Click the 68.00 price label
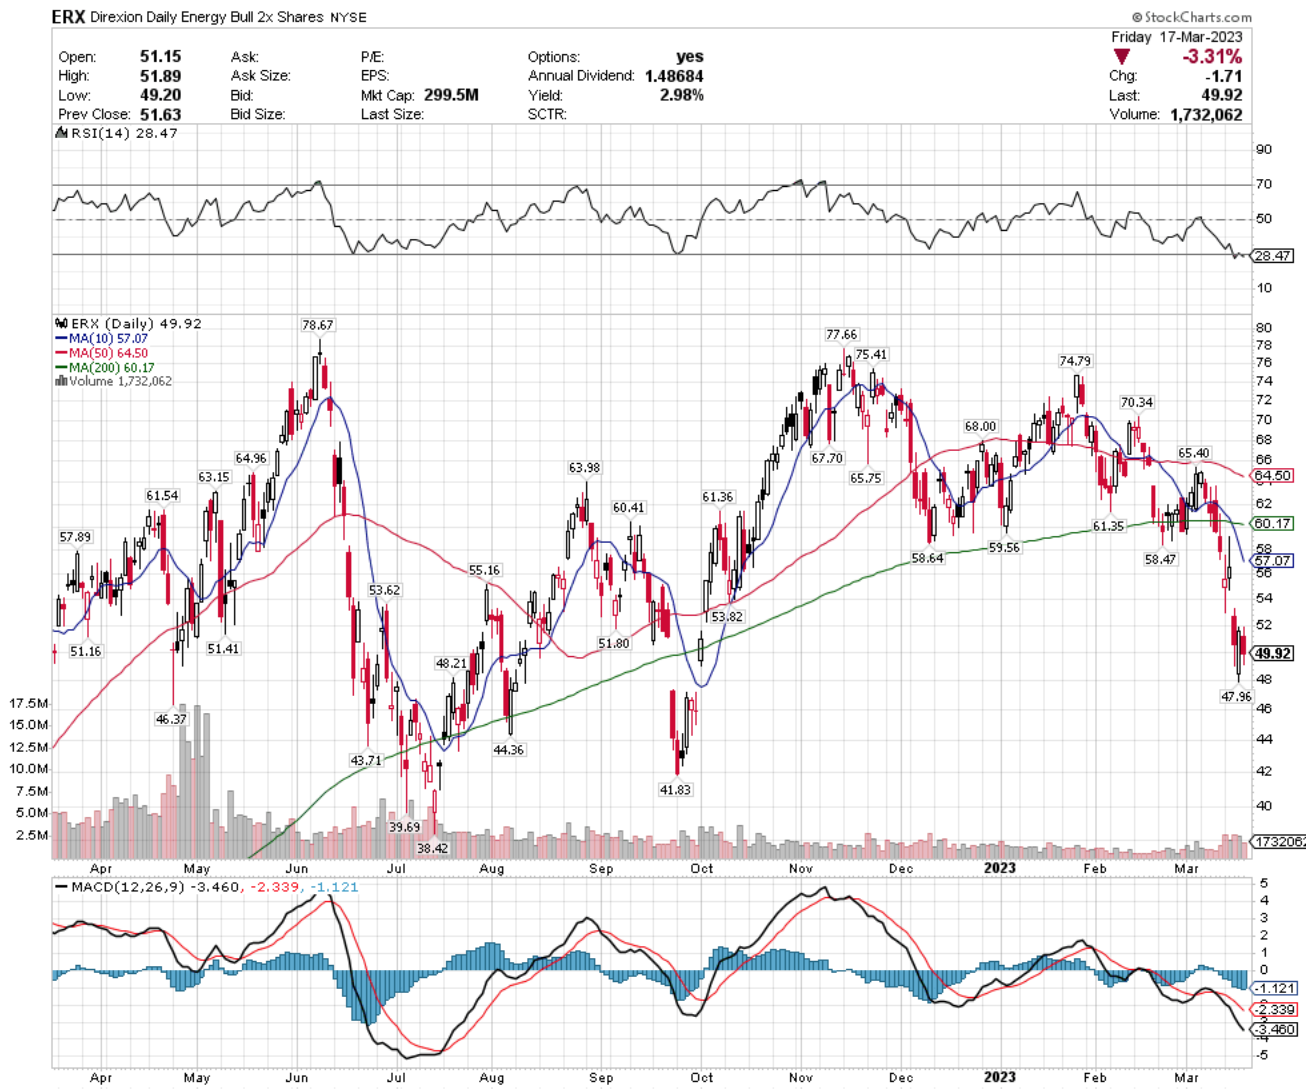The image size is (1314, 1090). click(981, 426)
